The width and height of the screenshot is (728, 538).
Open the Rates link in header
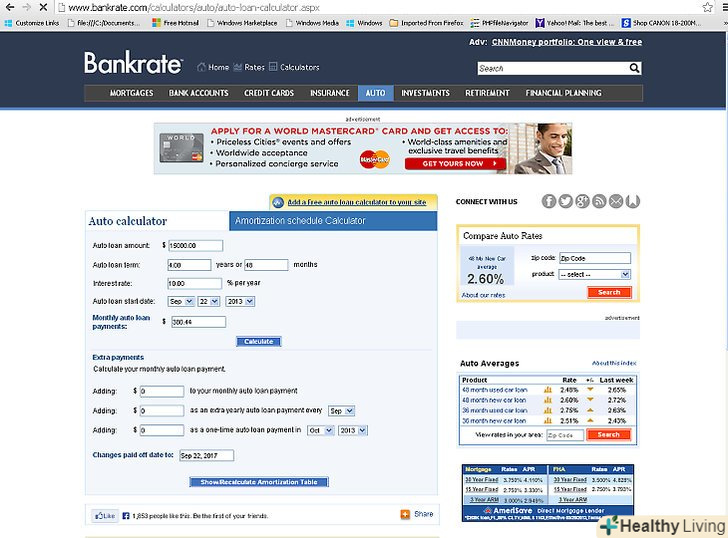pos(249,67)
